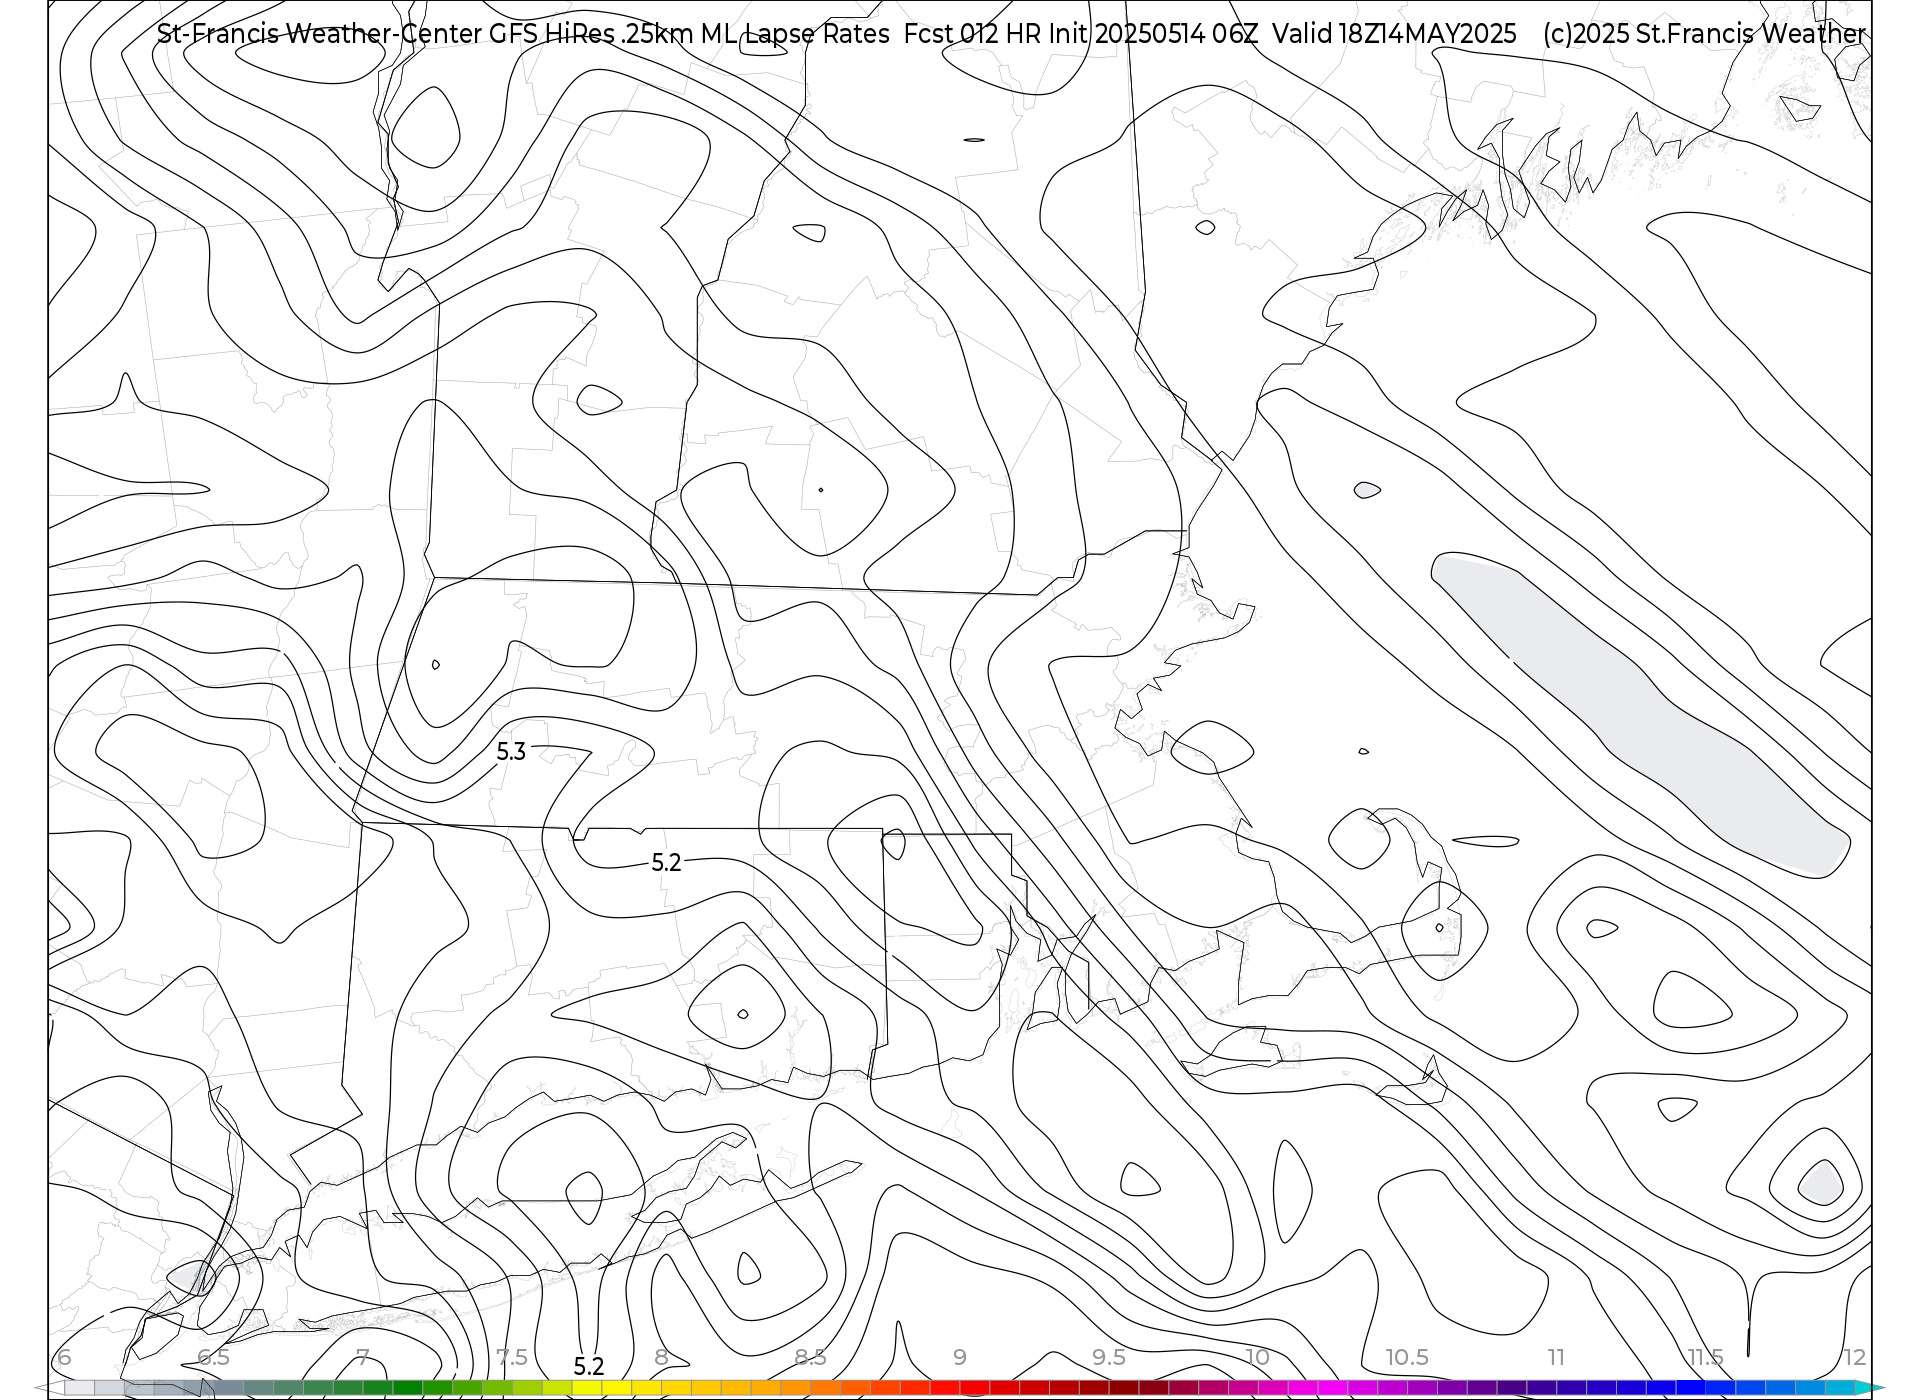Viewport: 1920px width, 1400px height.
Task: Click the color bar label 11.5
Action: pos(1706,1357)
